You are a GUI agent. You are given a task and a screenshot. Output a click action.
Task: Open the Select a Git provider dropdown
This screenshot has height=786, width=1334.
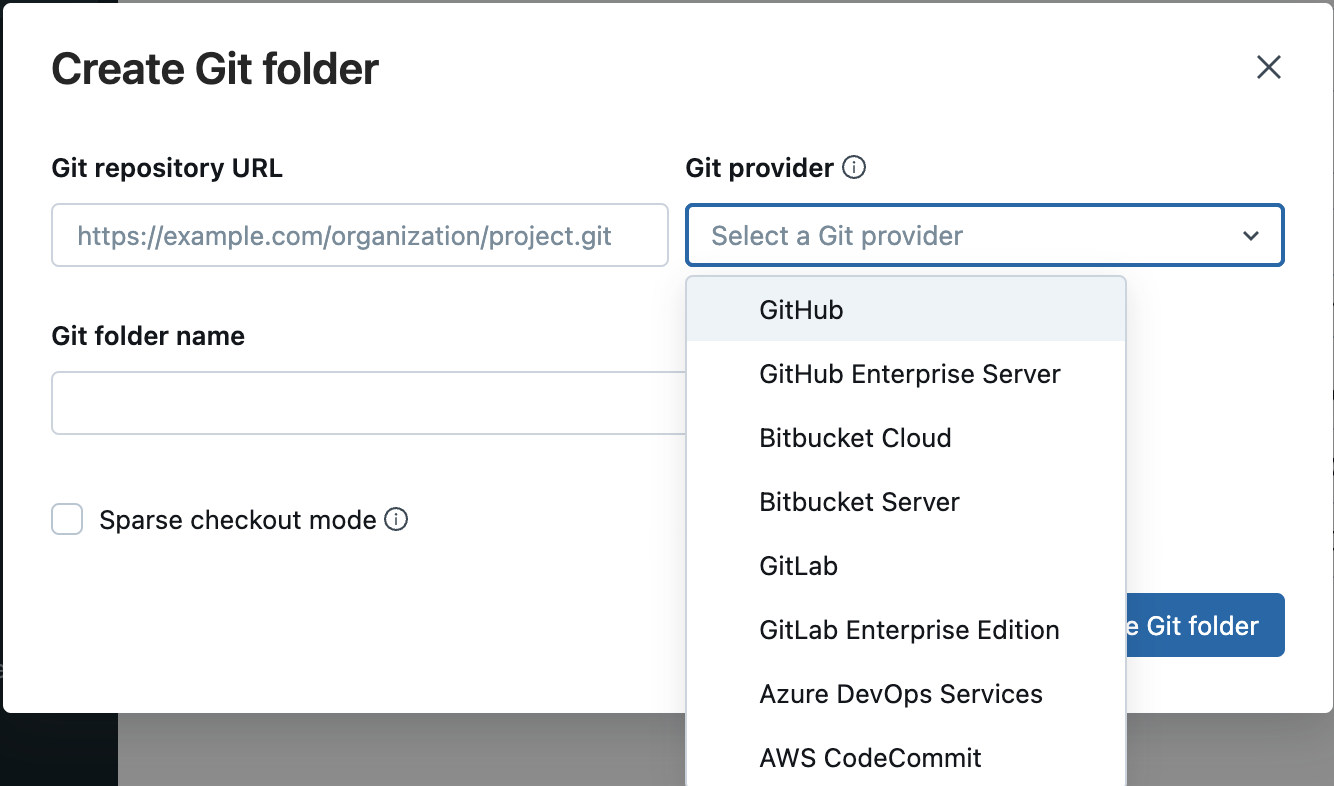coord(985,235)
